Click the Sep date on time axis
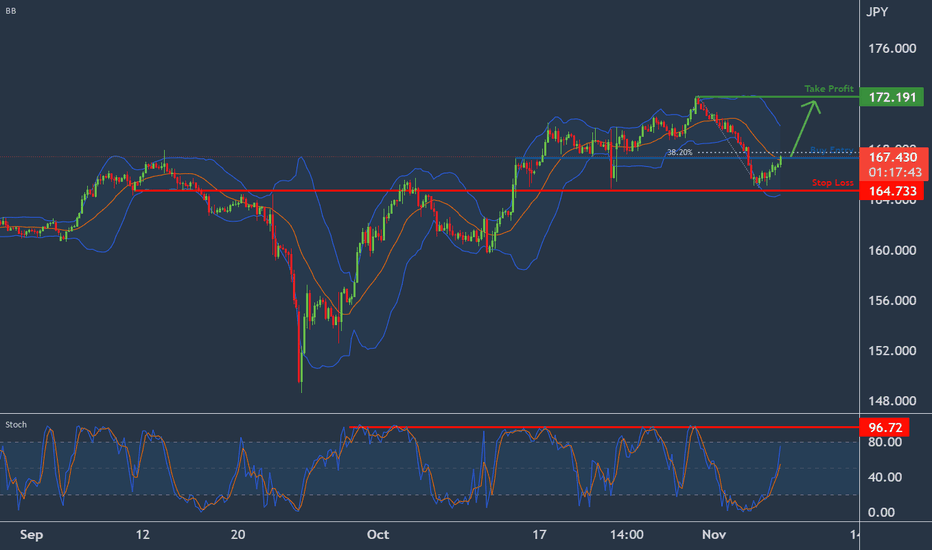This screenshot has width=932, height=550. coord(32,535)
